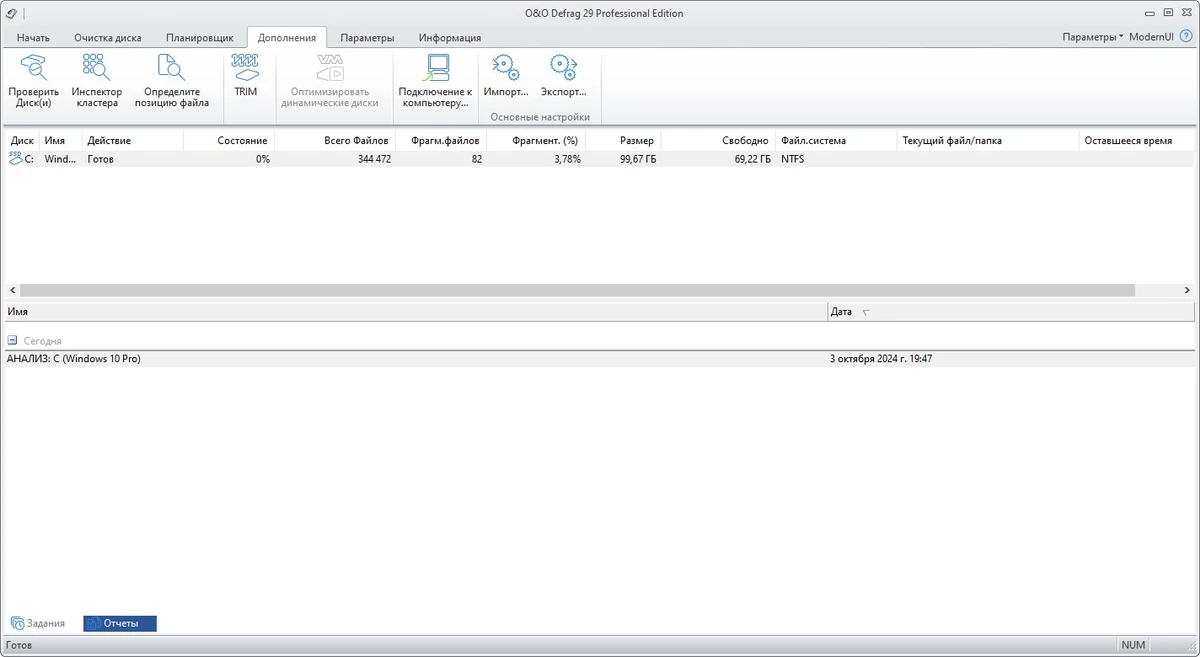The image size is (1200, 657).
Task: Open the Информация tab
Action: coord(450,38)
